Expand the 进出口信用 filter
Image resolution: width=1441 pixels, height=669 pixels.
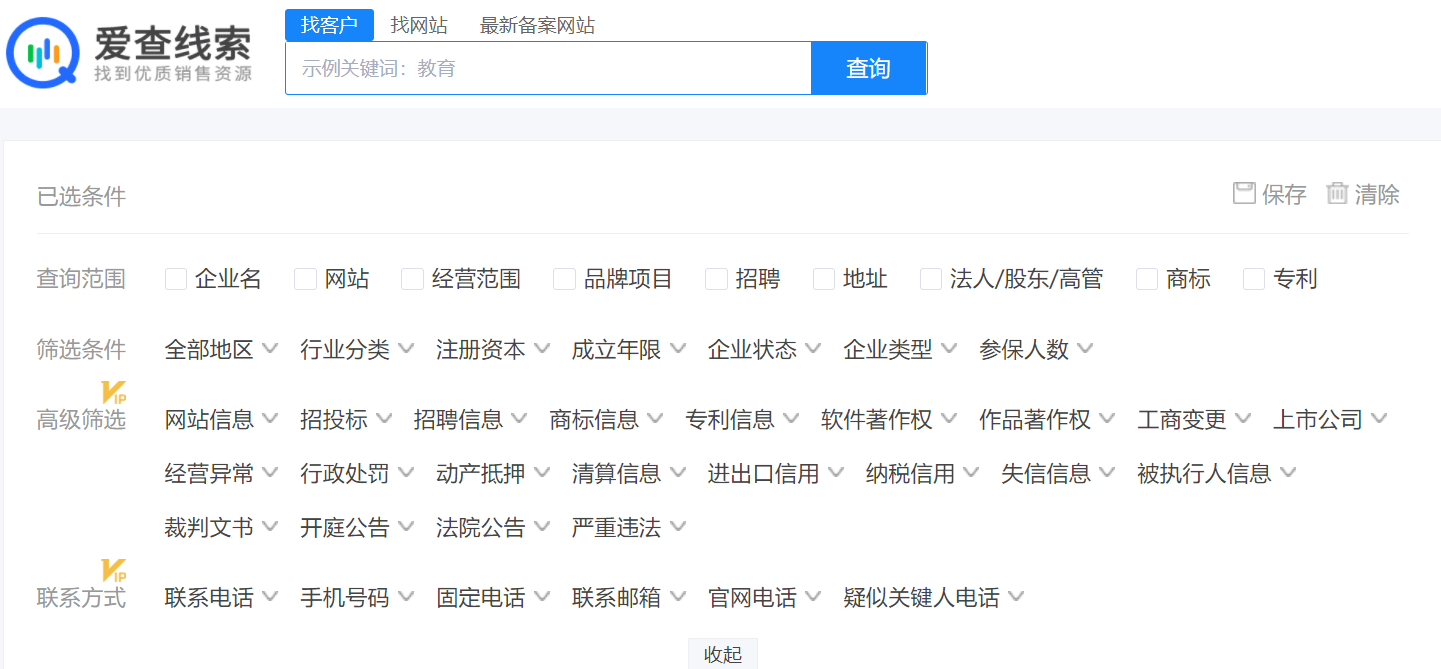pos(776,473)
